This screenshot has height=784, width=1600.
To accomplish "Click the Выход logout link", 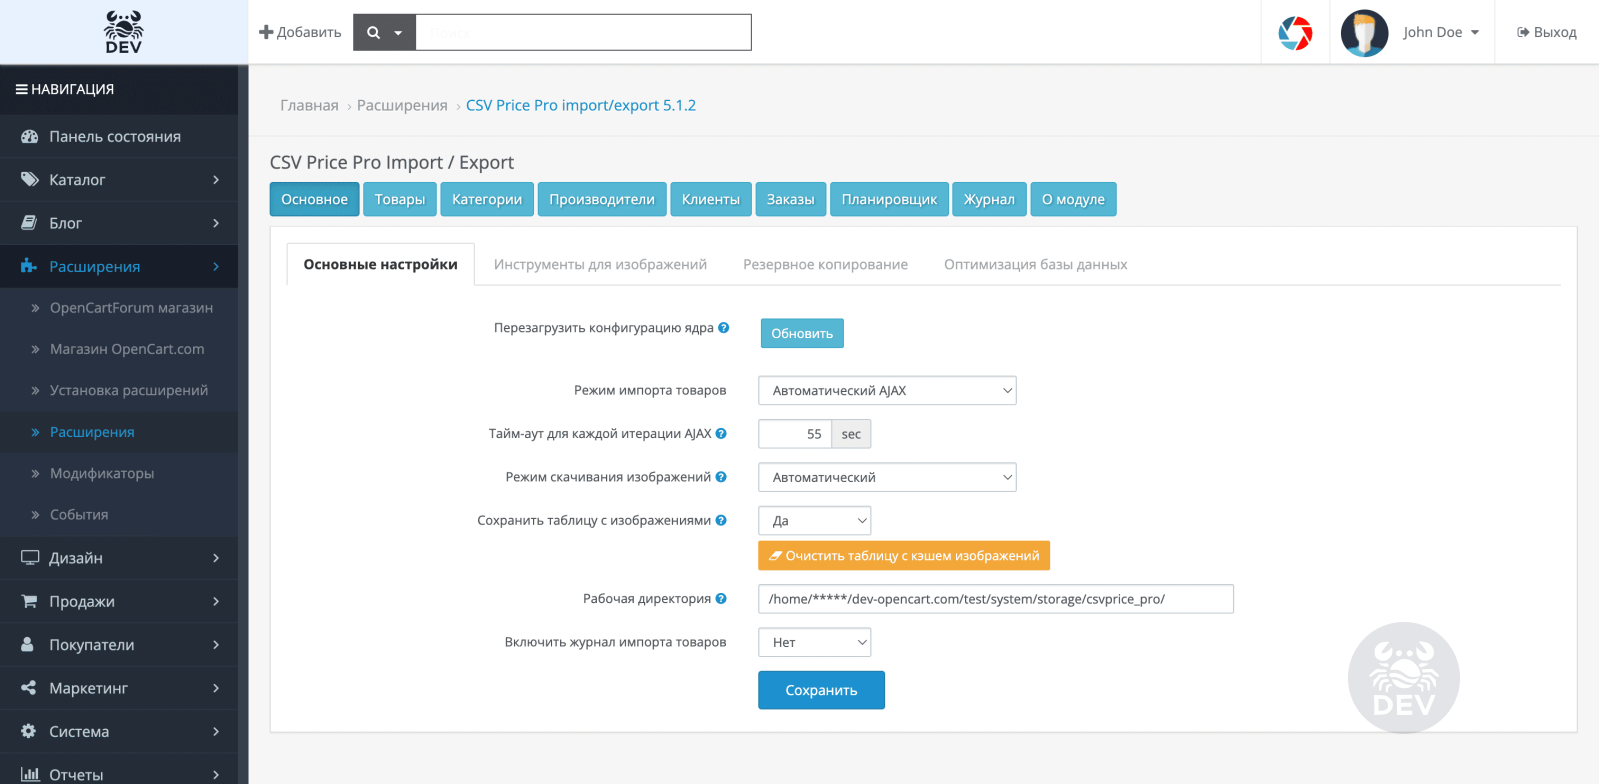I will (1547, 32).
